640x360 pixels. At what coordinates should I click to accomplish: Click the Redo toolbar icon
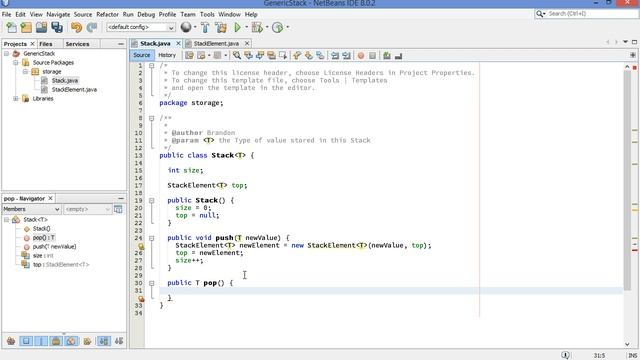(92, 27)
